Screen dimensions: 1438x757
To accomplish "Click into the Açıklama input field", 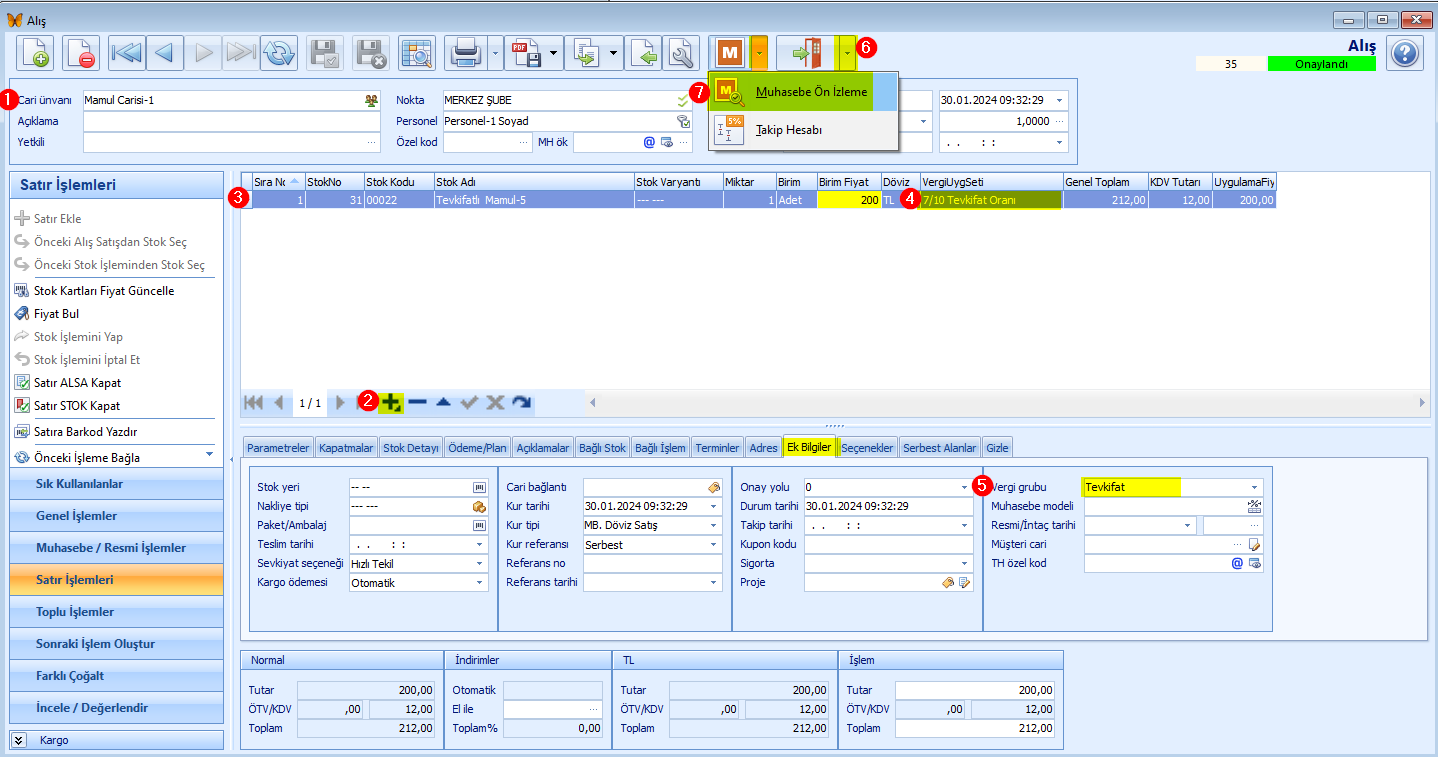I will (232, 121).
